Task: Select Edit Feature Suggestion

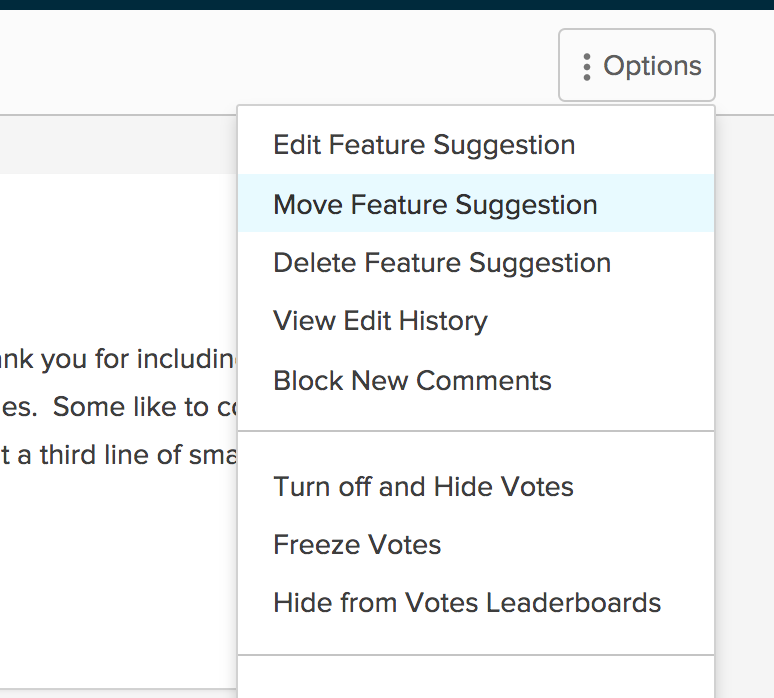Action: [476, 145]
